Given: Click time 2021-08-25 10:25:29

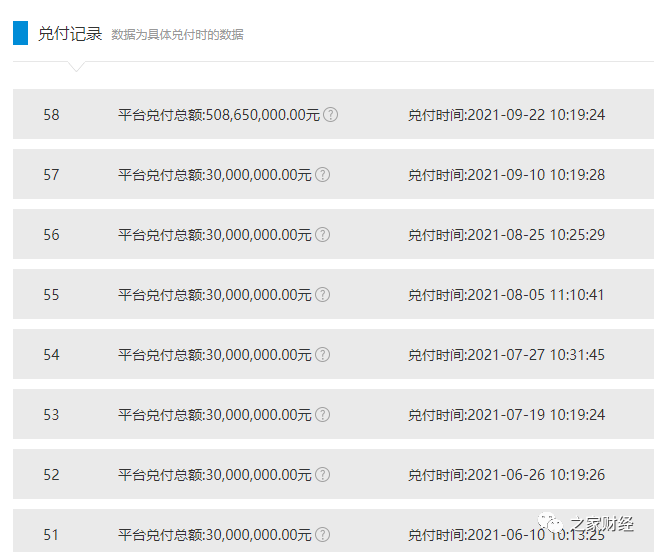Looking at the screenshot, I should click(536, 235).
